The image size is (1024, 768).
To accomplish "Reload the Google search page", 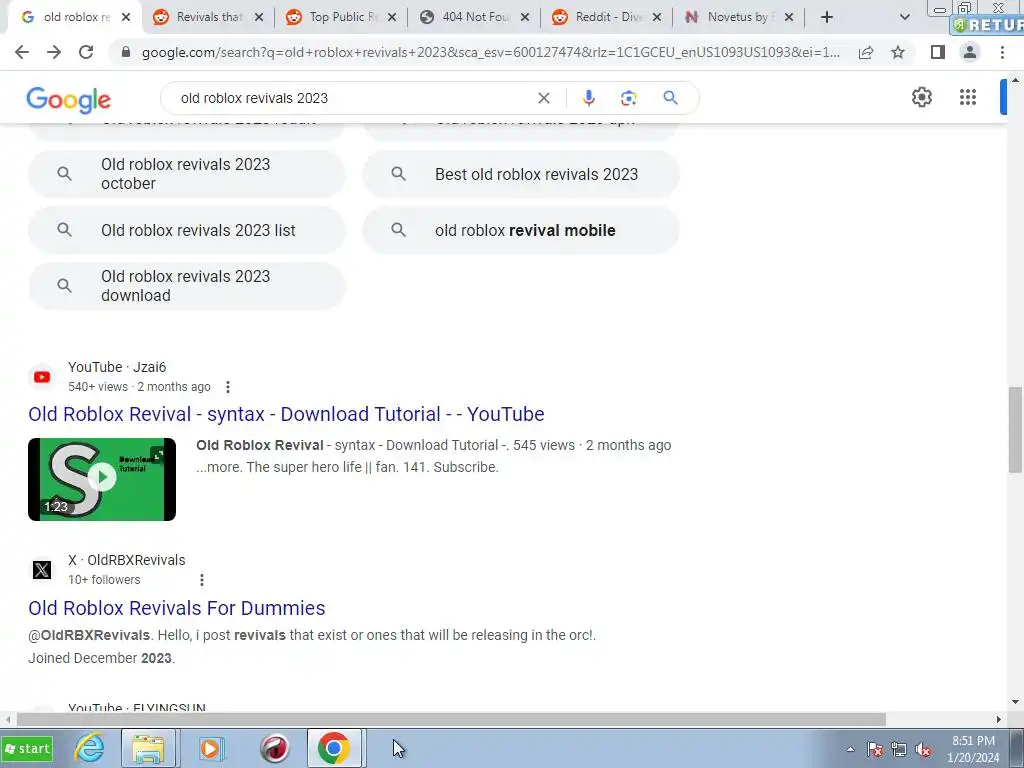I will pos(86,52).
